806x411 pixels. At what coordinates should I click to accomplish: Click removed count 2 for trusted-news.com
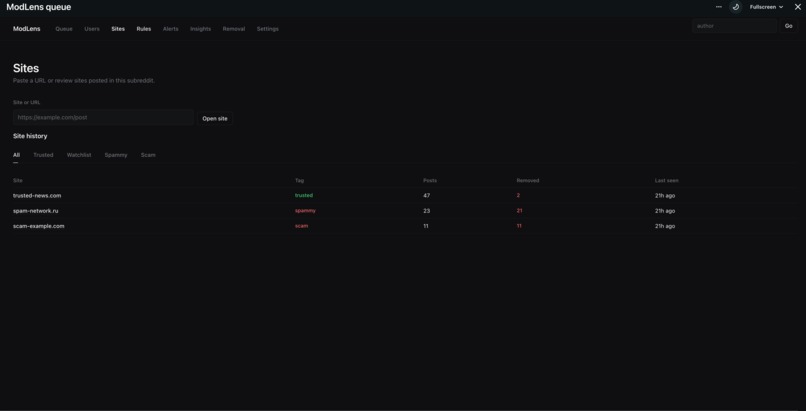518,196
